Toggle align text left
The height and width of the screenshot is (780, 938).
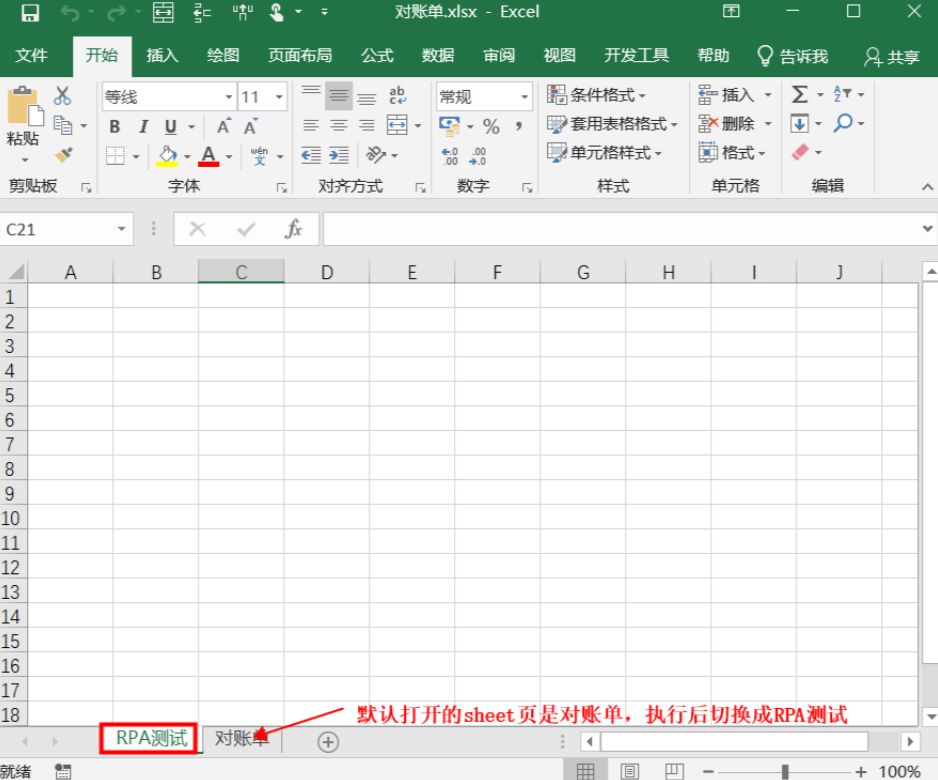(x=310, y=125)
